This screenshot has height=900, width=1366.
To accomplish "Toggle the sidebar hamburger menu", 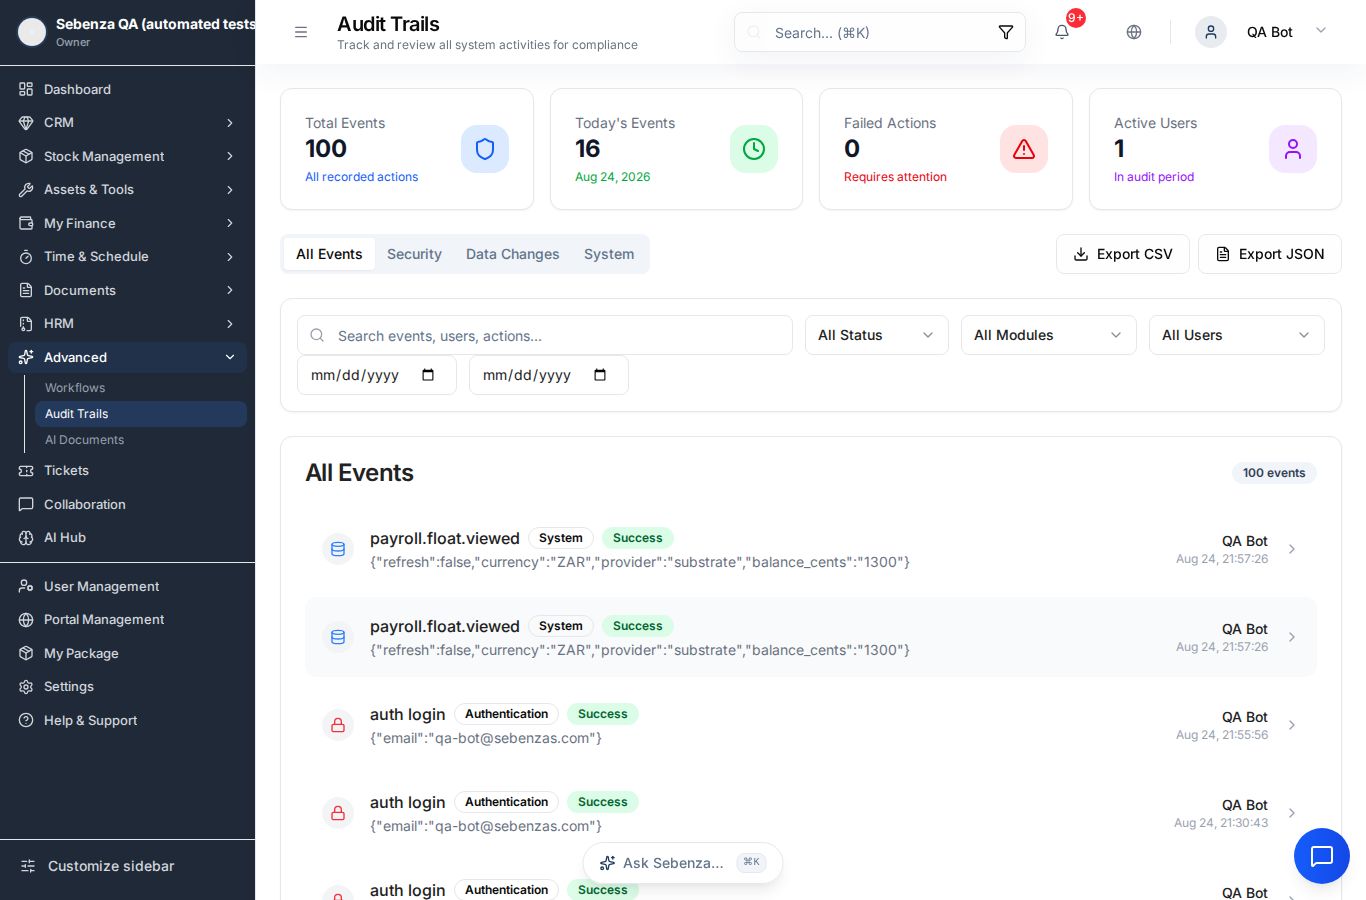I will tap(301, 32).
